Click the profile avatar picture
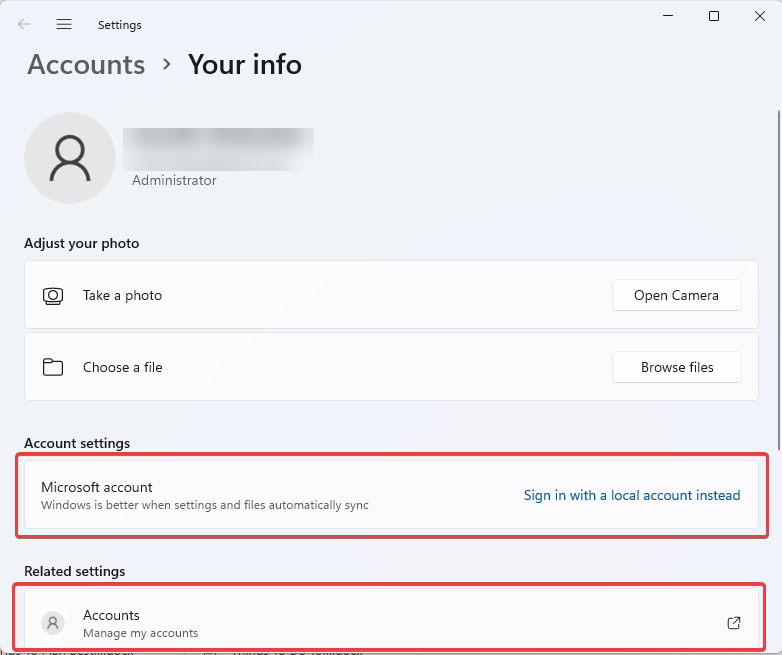Viewport: 782px width, 655px height. point(70,158)
